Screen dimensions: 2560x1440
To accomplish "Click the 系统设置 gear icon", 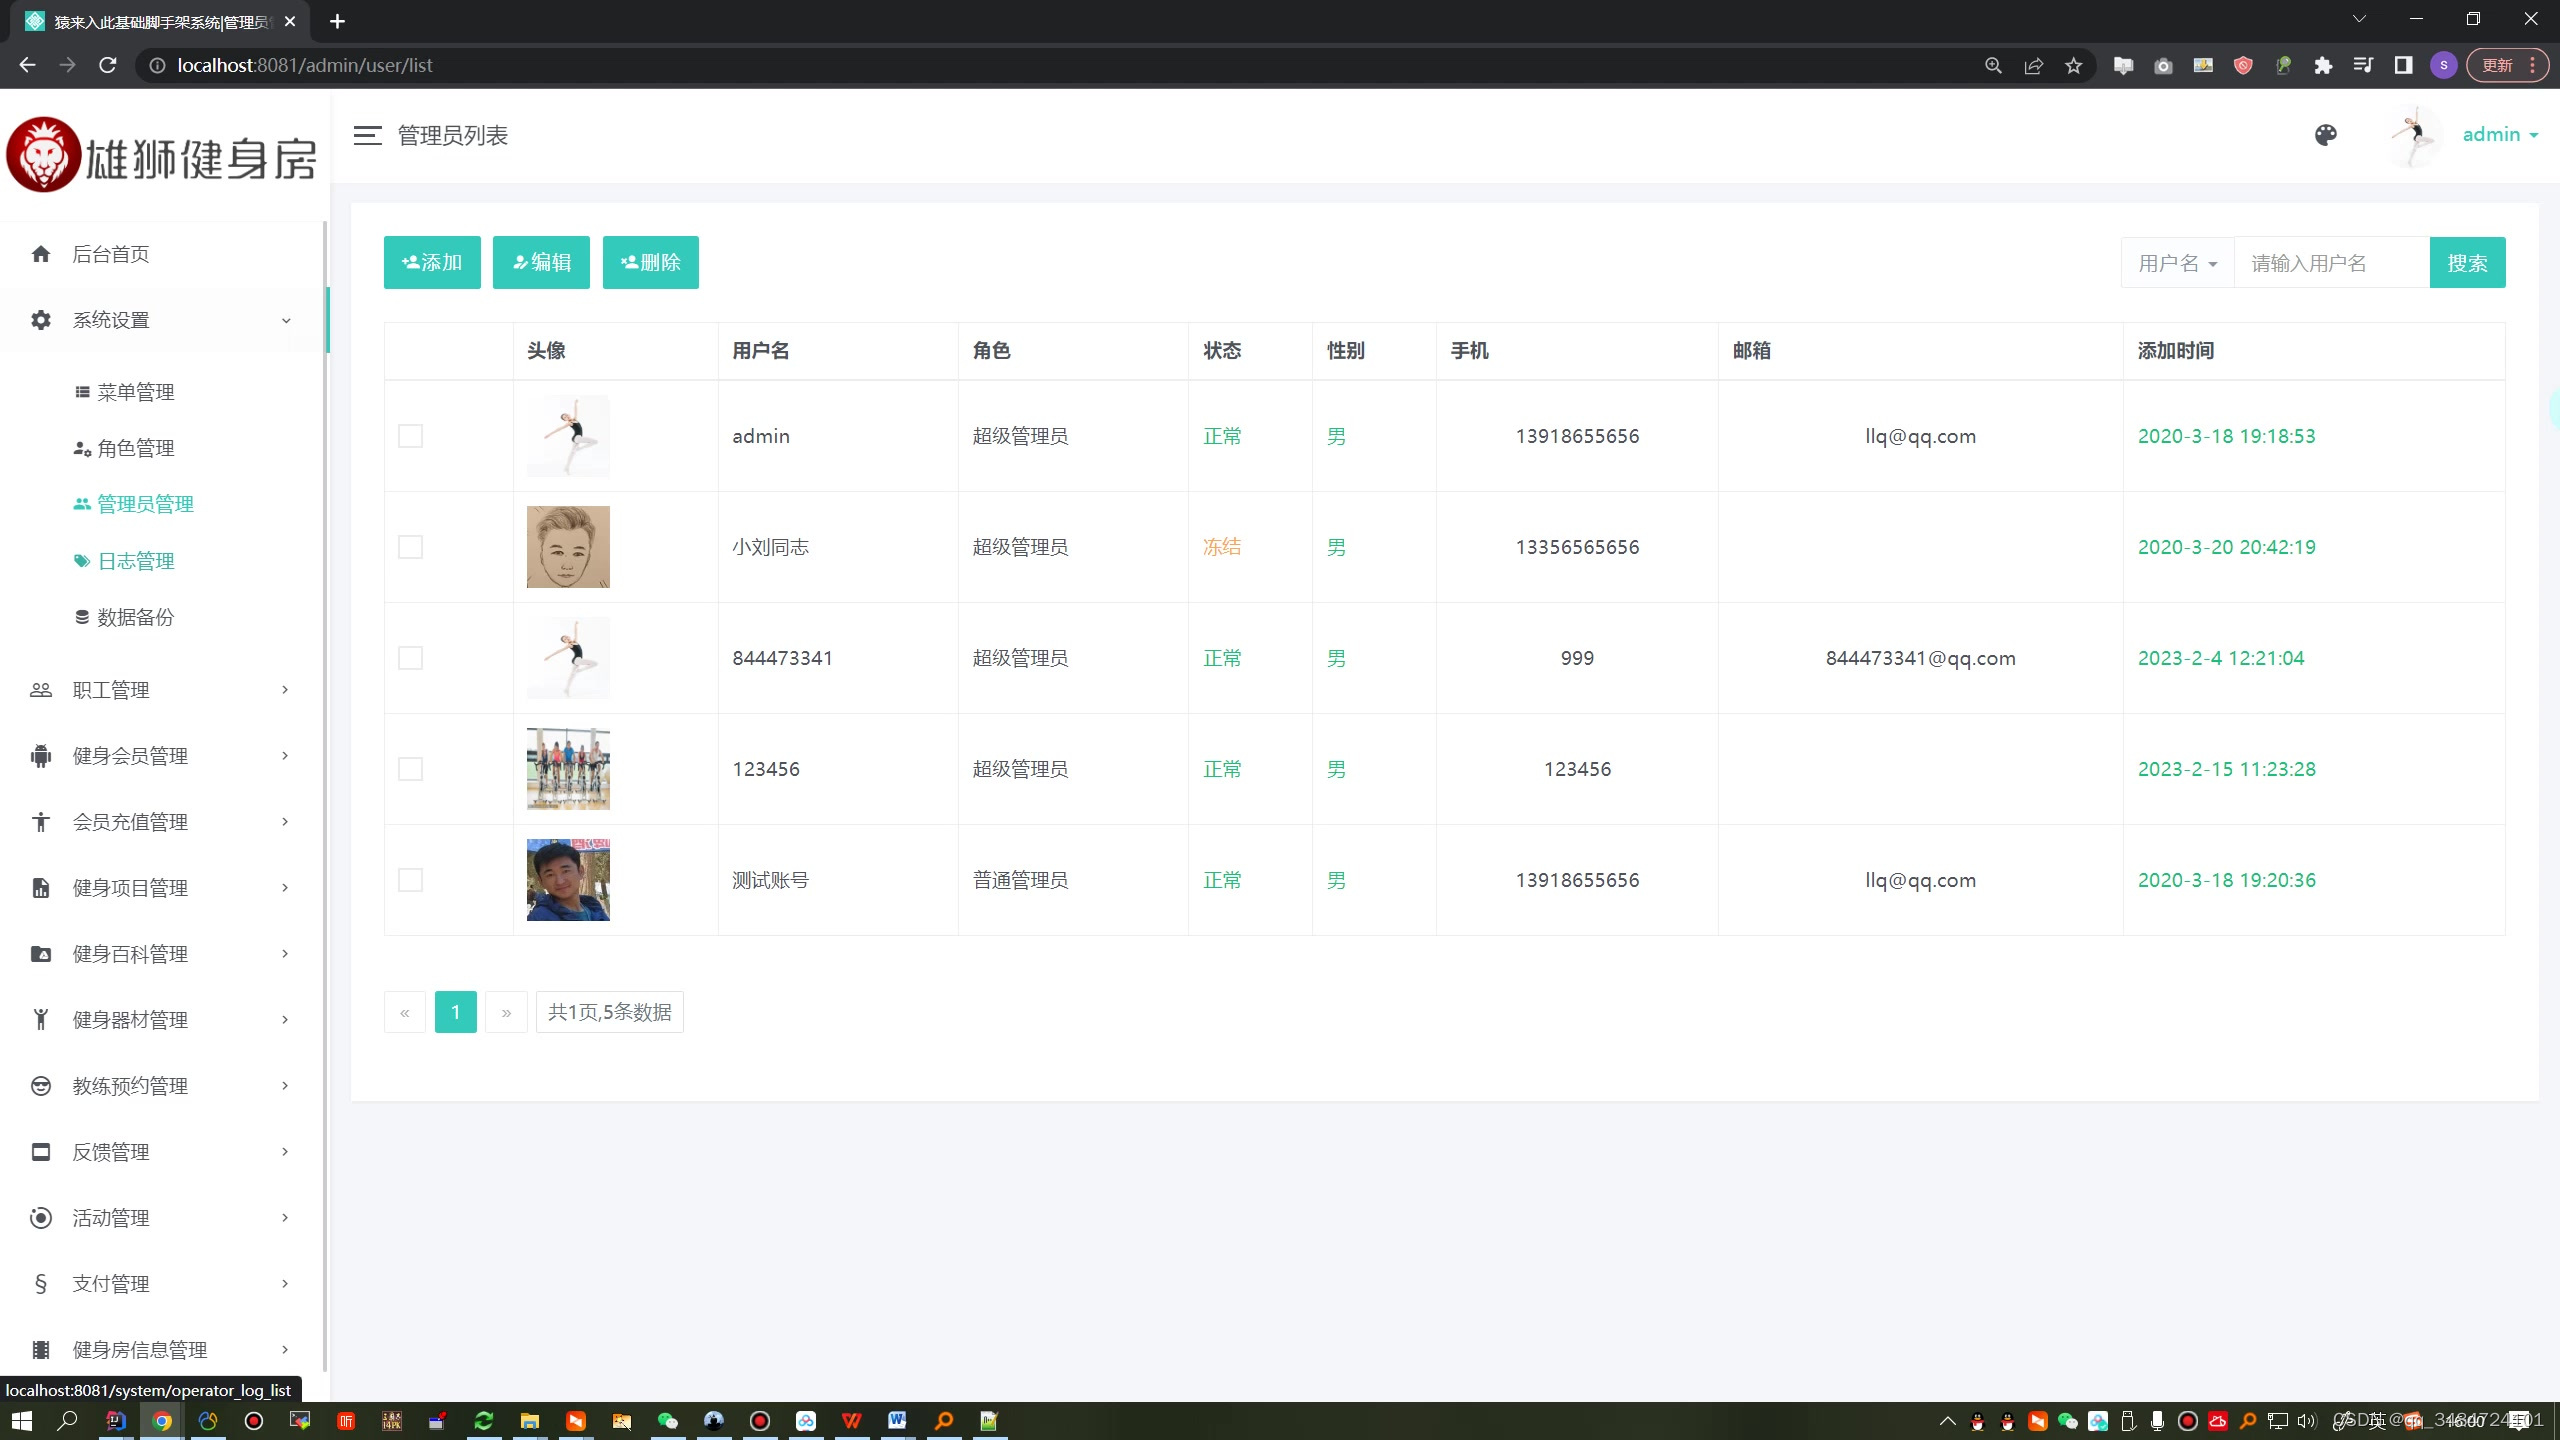I will [x=41, y=320].
